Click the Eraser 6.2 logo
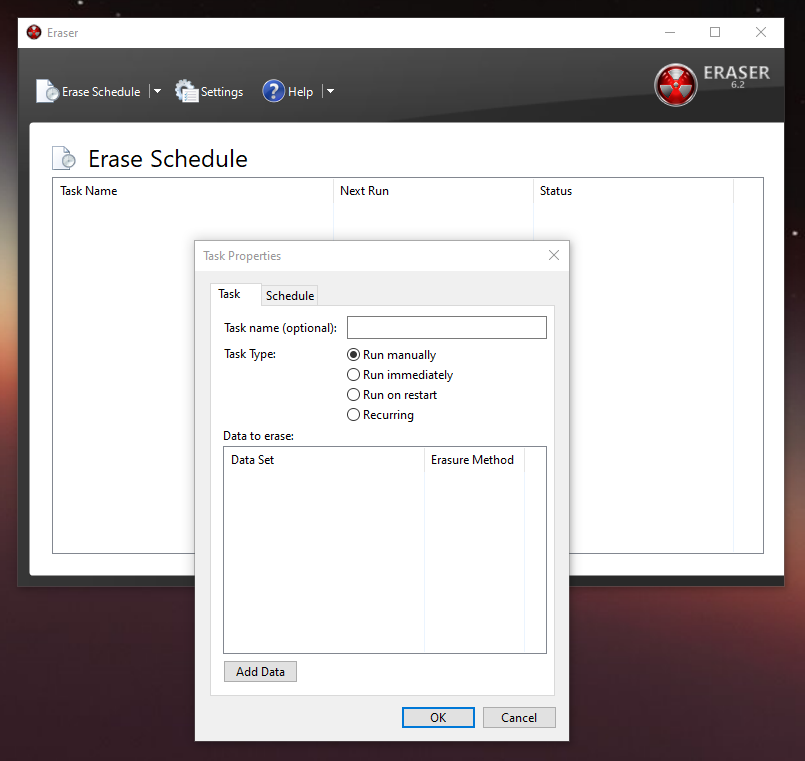805x761 pixels. click(676, 85)
